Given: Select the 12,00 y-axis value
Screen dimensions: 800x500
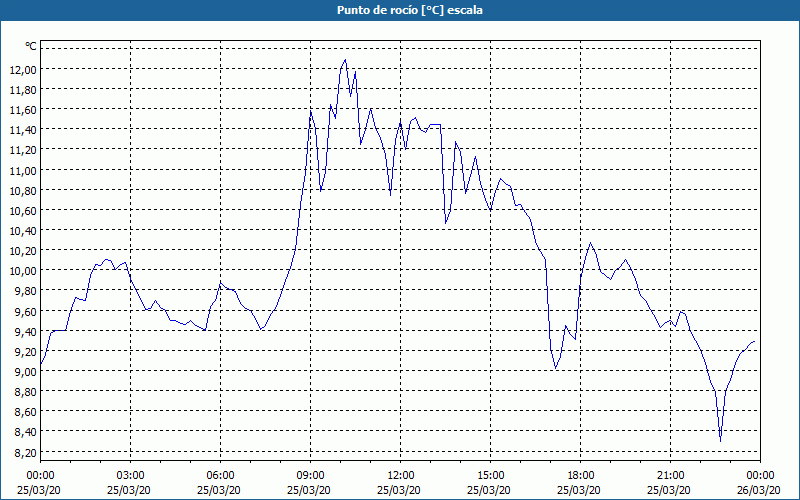Looking at the screenshot, I should 23,69.
